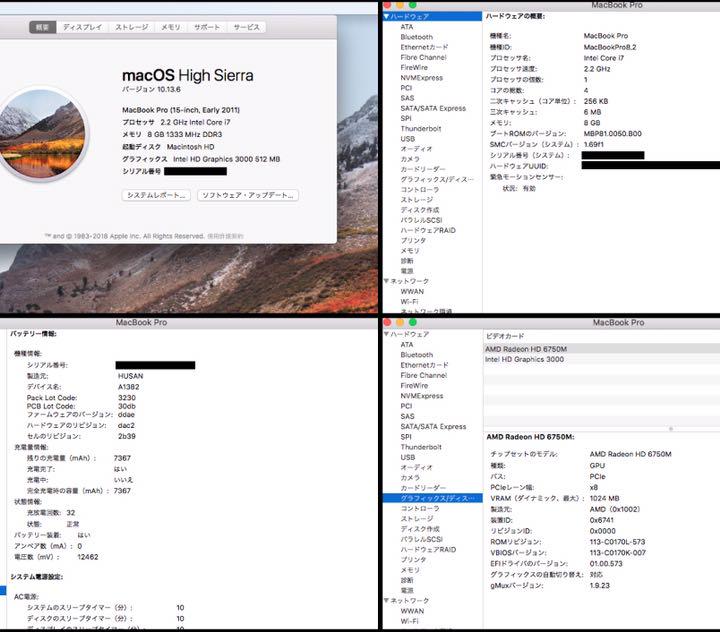Click the green zoom button of hardware overview window

click(x=412, y=5)
